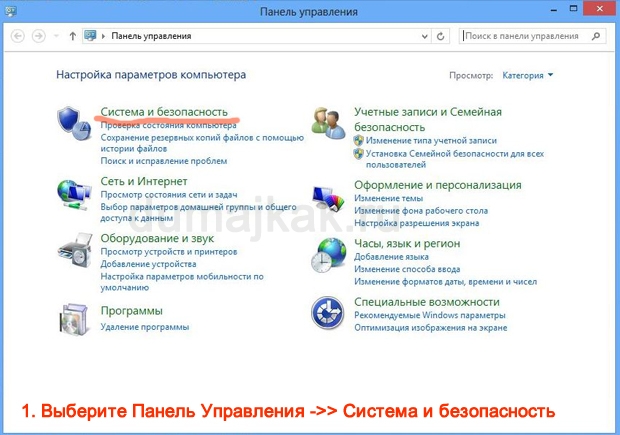This screenshot has height=435, width=620.
Task: Open Добавление устройства
Action: point(148,264)
